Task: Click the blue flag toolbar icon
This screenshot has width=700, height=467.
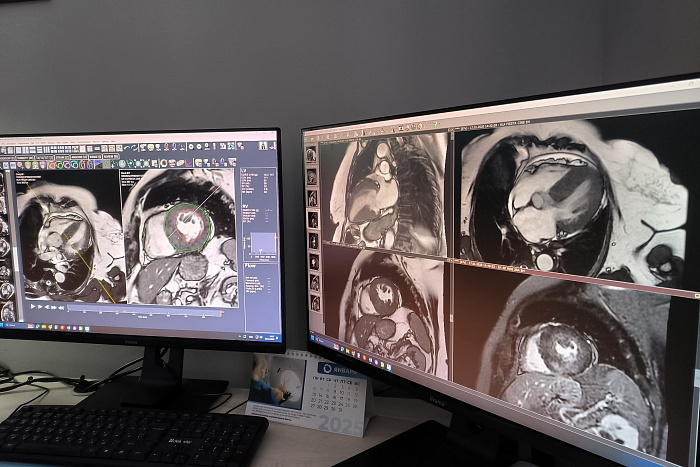Action: (x=98, y=164)
